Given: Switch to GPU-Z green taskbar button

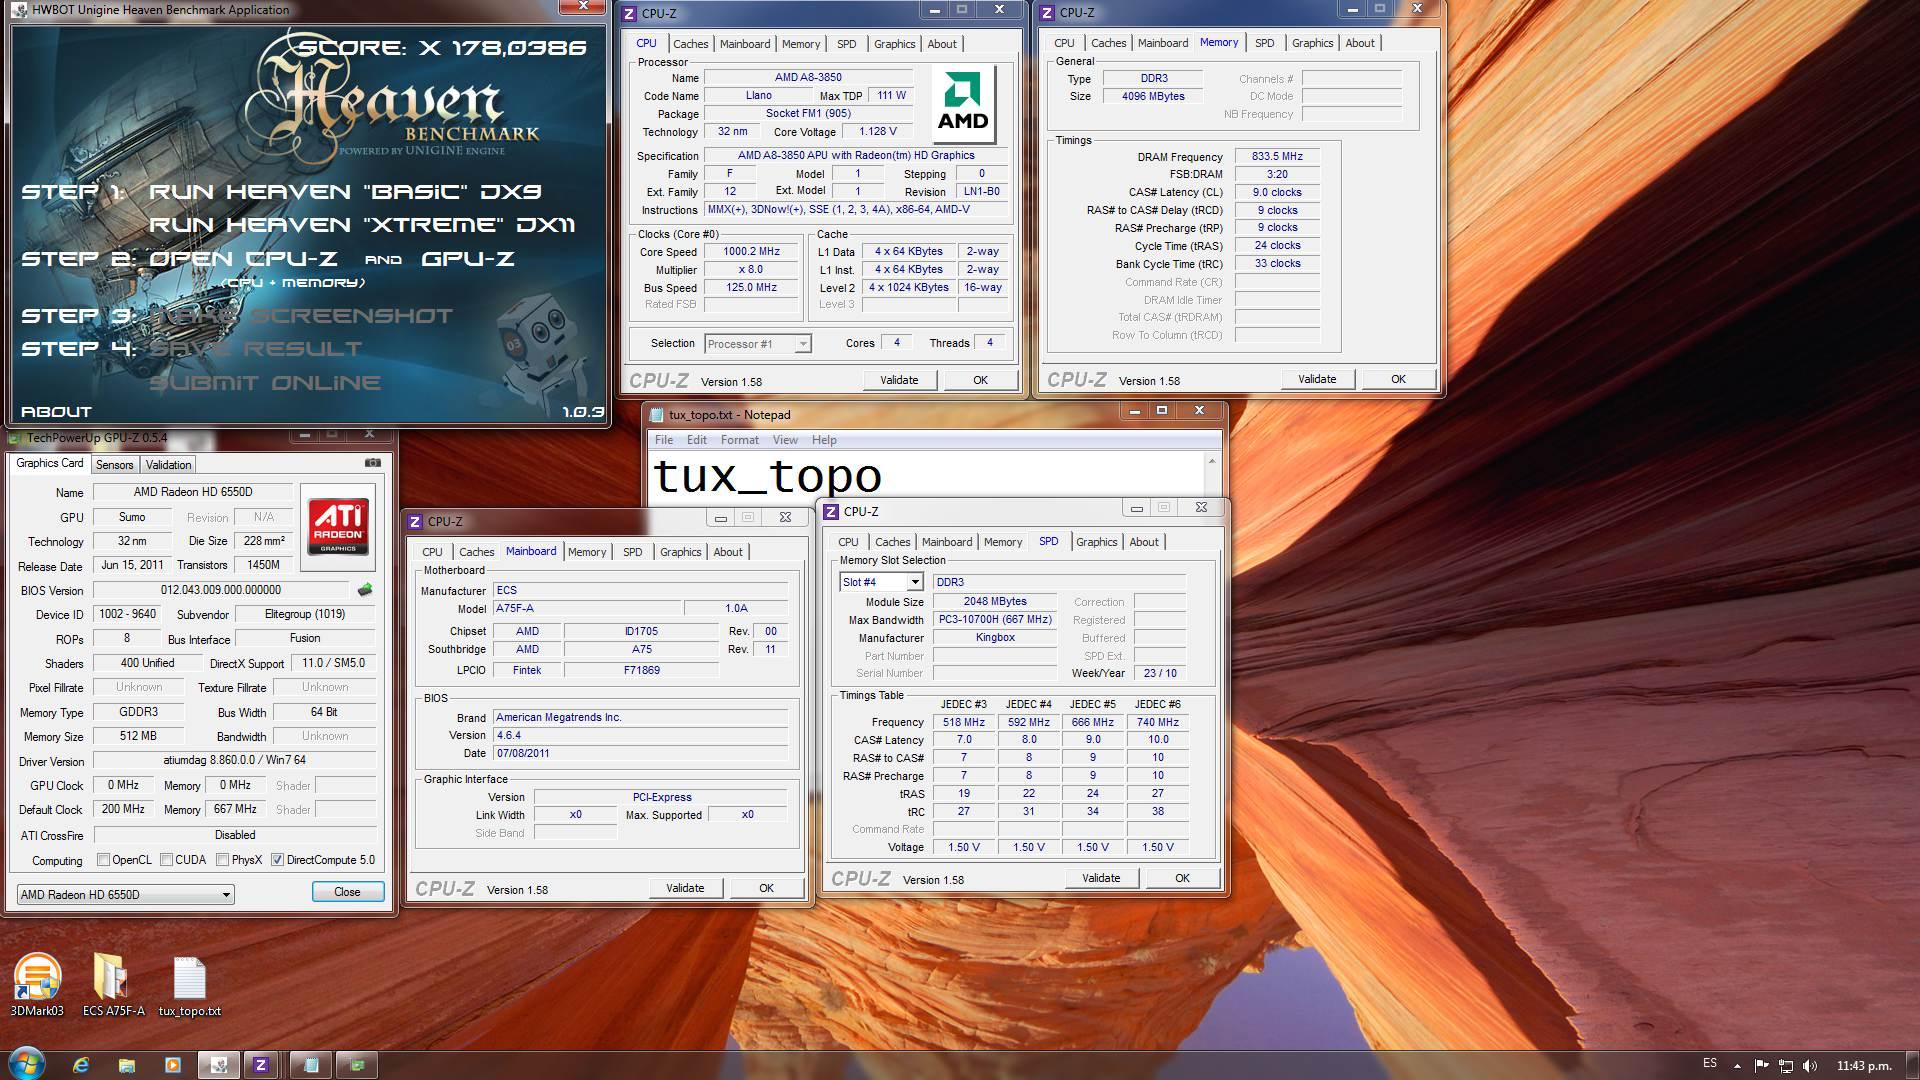Looking at the screenshot, I should click(357, 1065).
